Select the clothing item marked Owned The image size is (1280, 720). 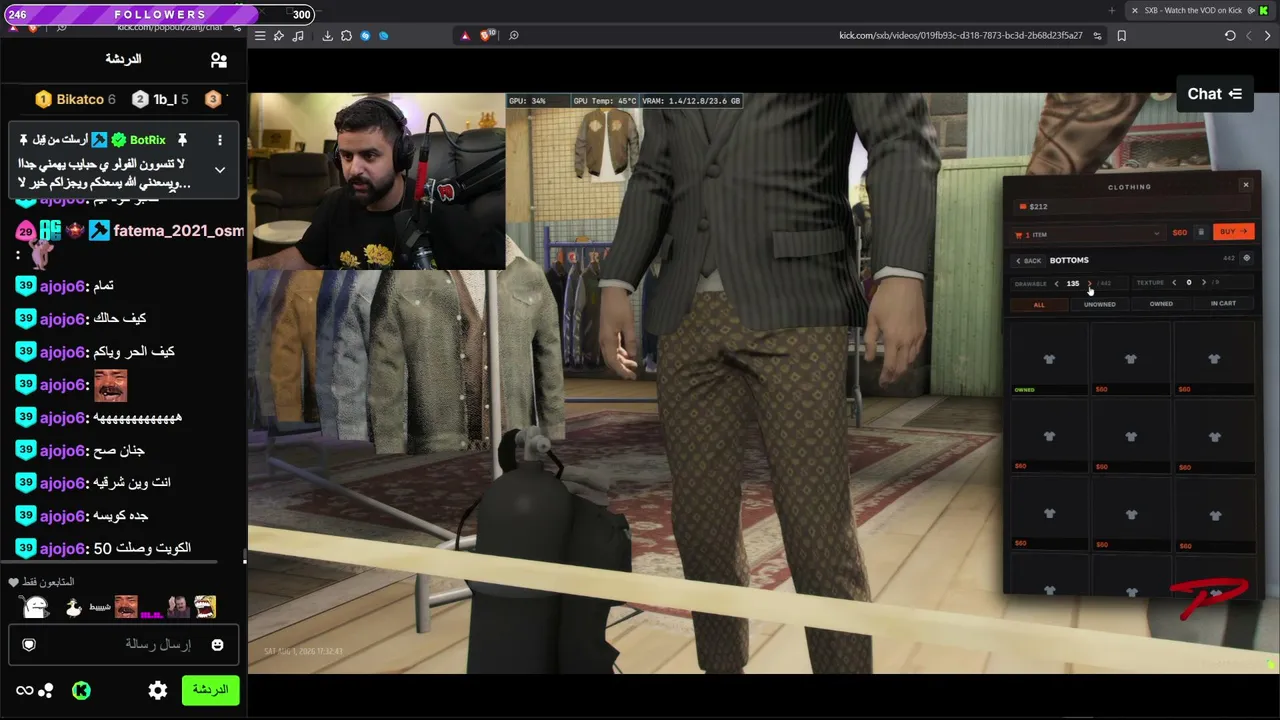pos(1049,360)
